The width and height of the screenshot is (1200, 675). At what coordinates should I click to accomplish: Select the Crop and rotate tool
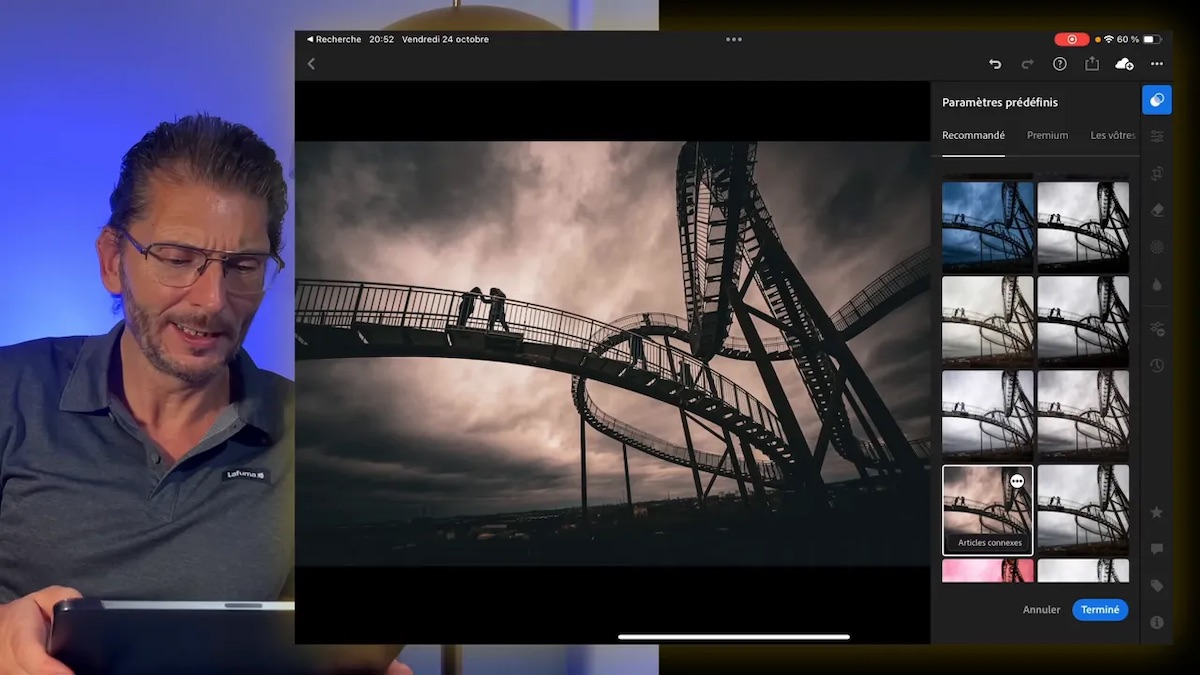point(1157,173)
